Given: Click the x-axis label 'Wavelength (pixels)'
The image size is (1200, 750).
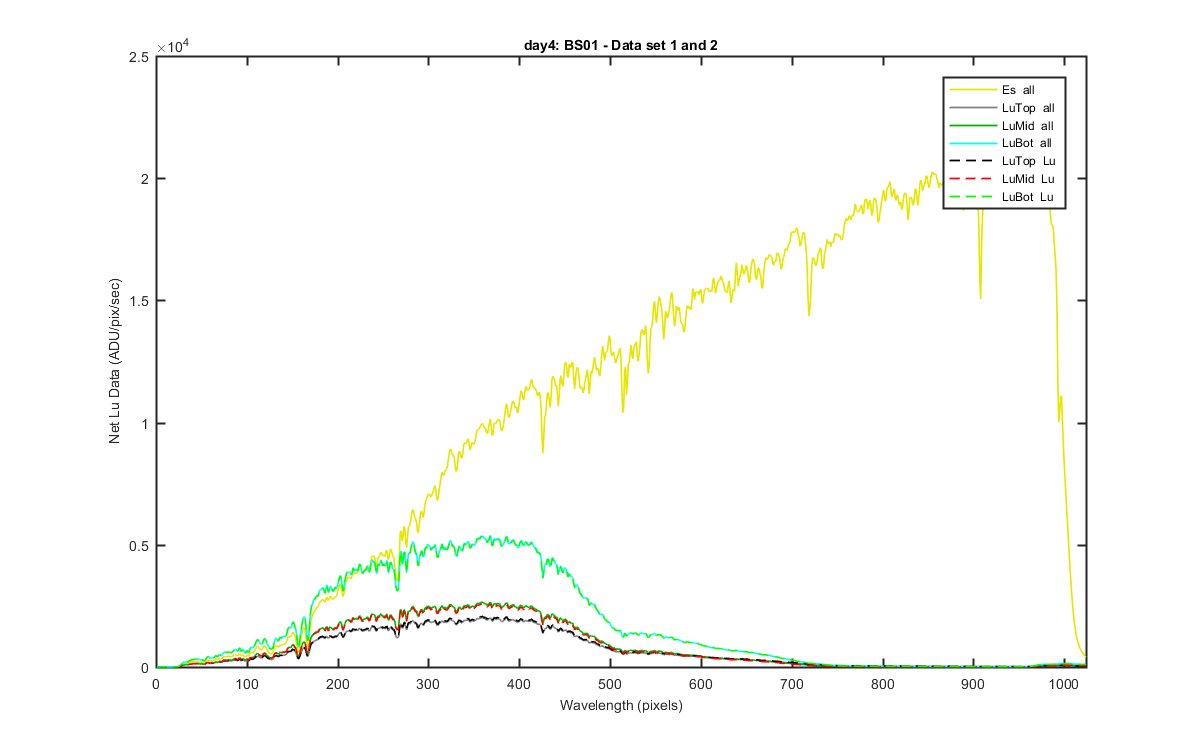Looking at the screenshot, I should 620,705.
